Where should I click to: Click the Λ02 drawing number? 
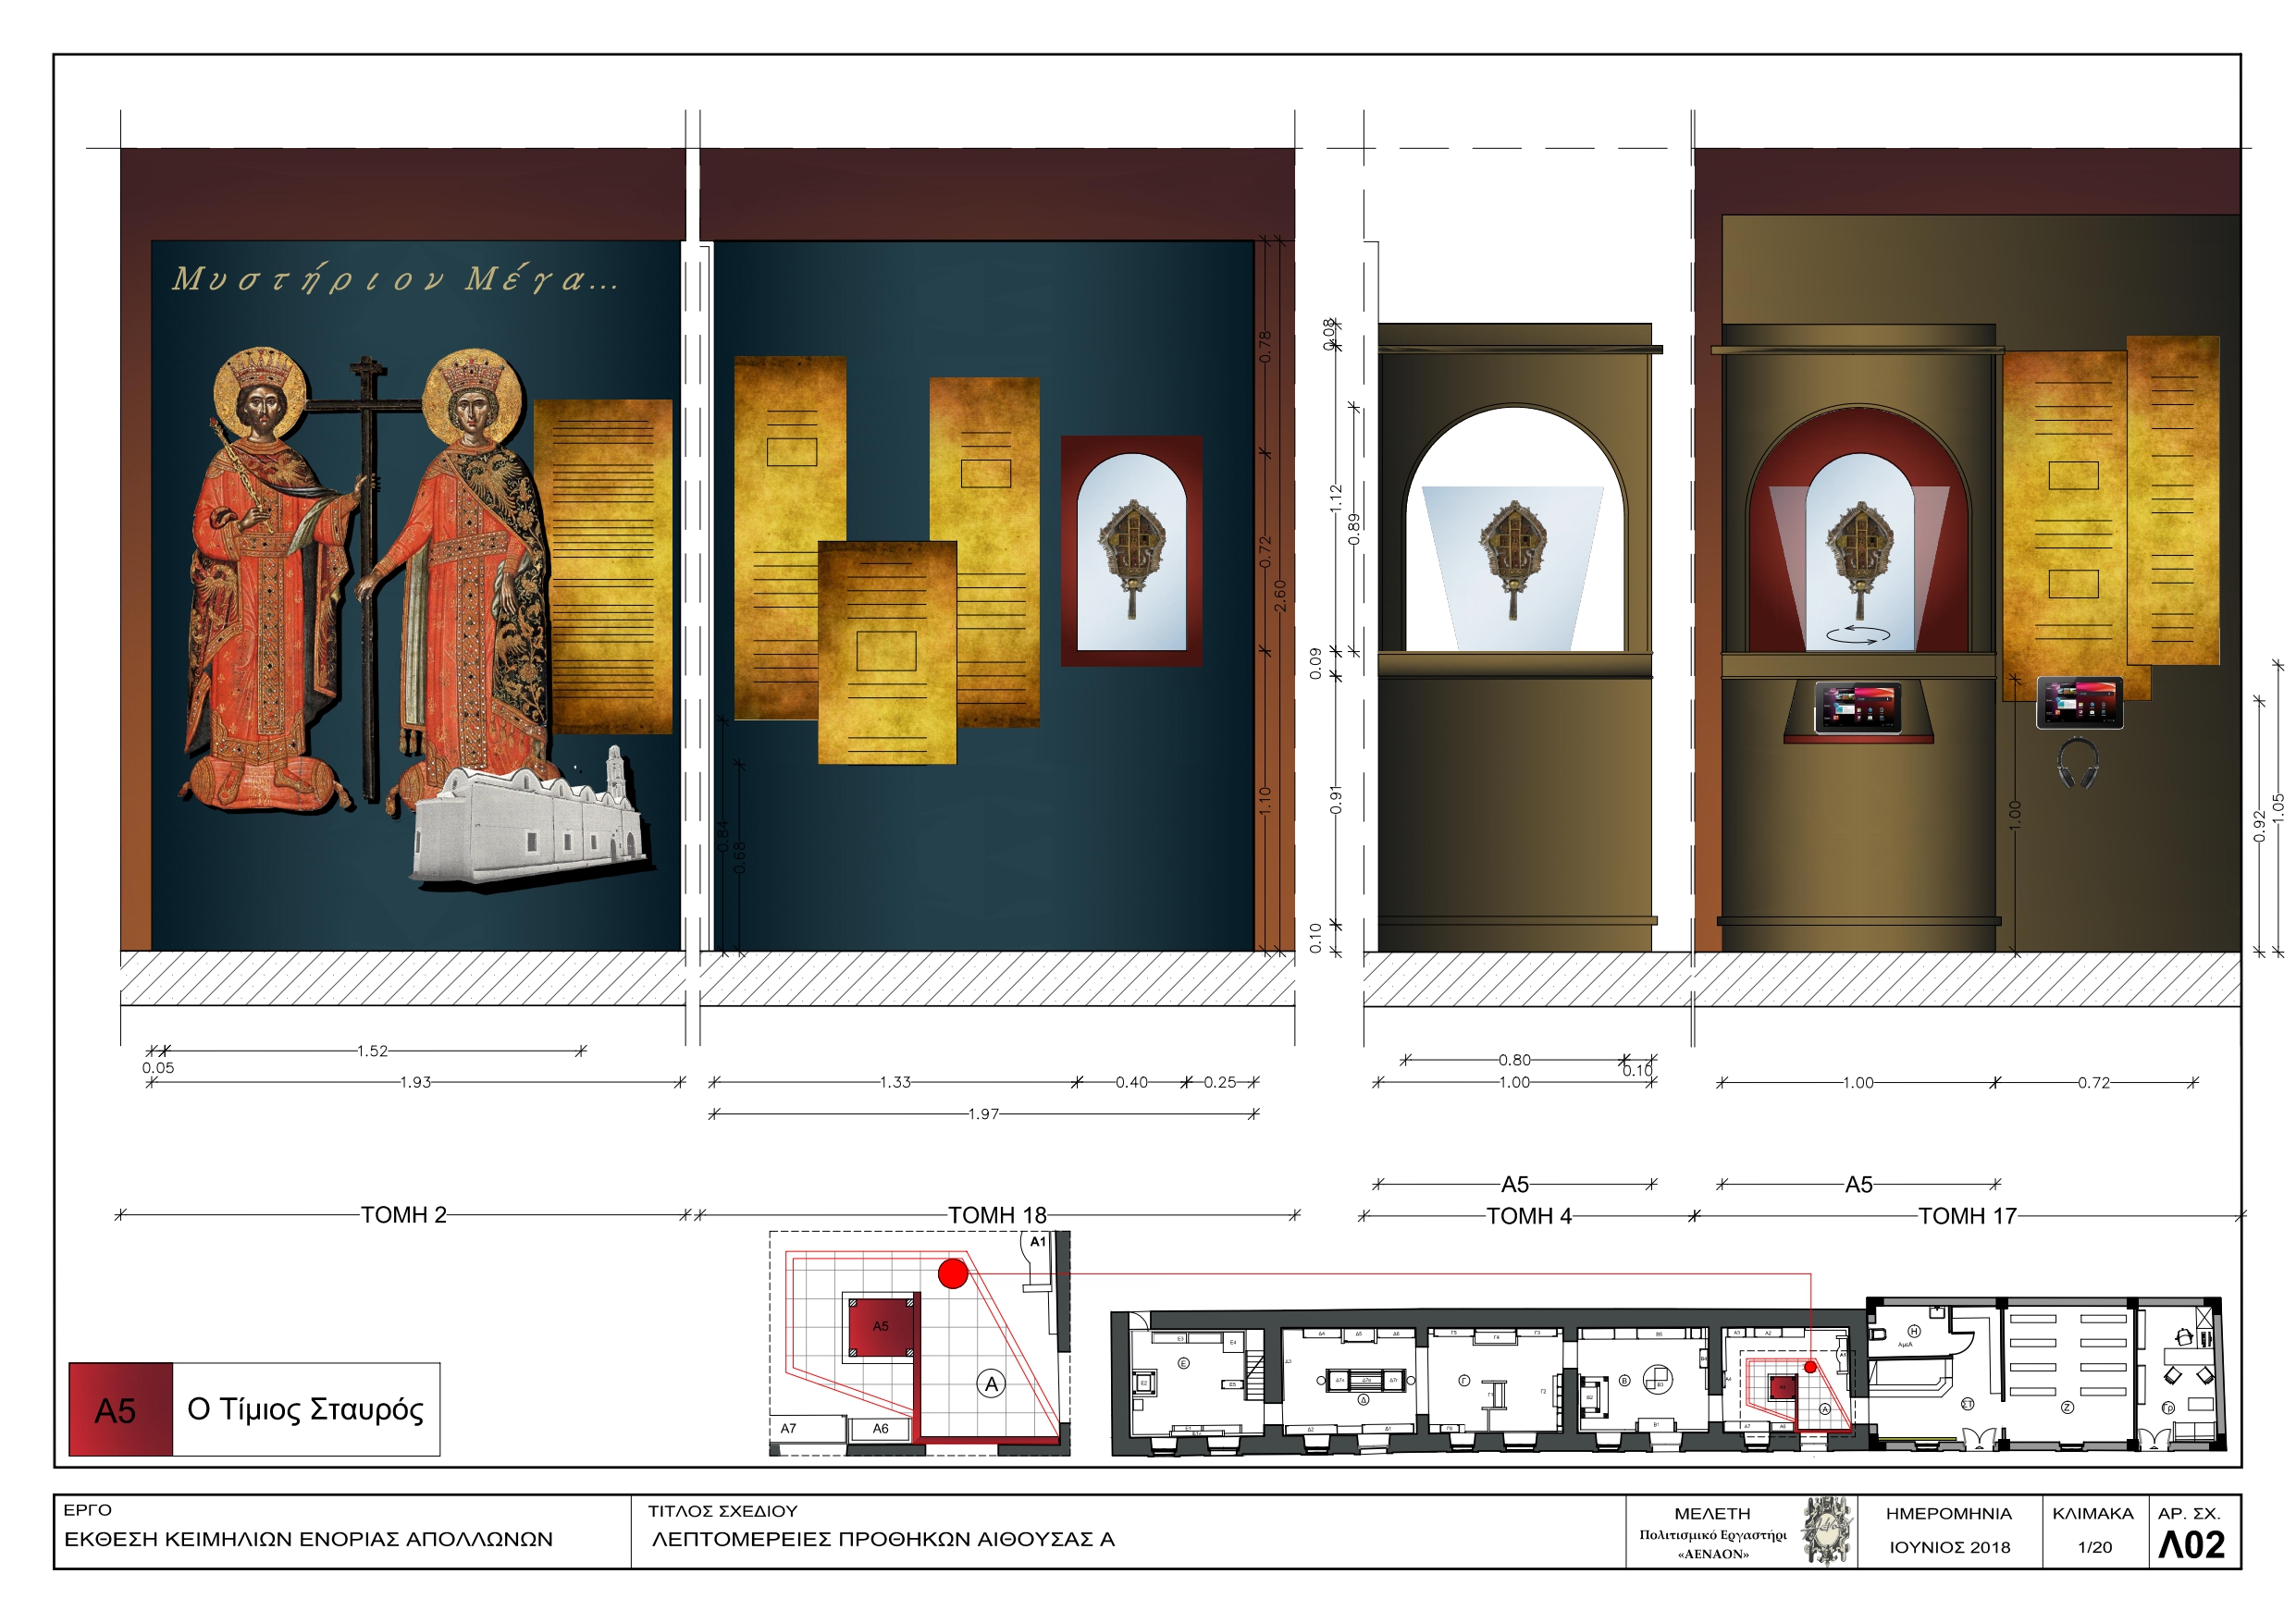[2191, 1545]
